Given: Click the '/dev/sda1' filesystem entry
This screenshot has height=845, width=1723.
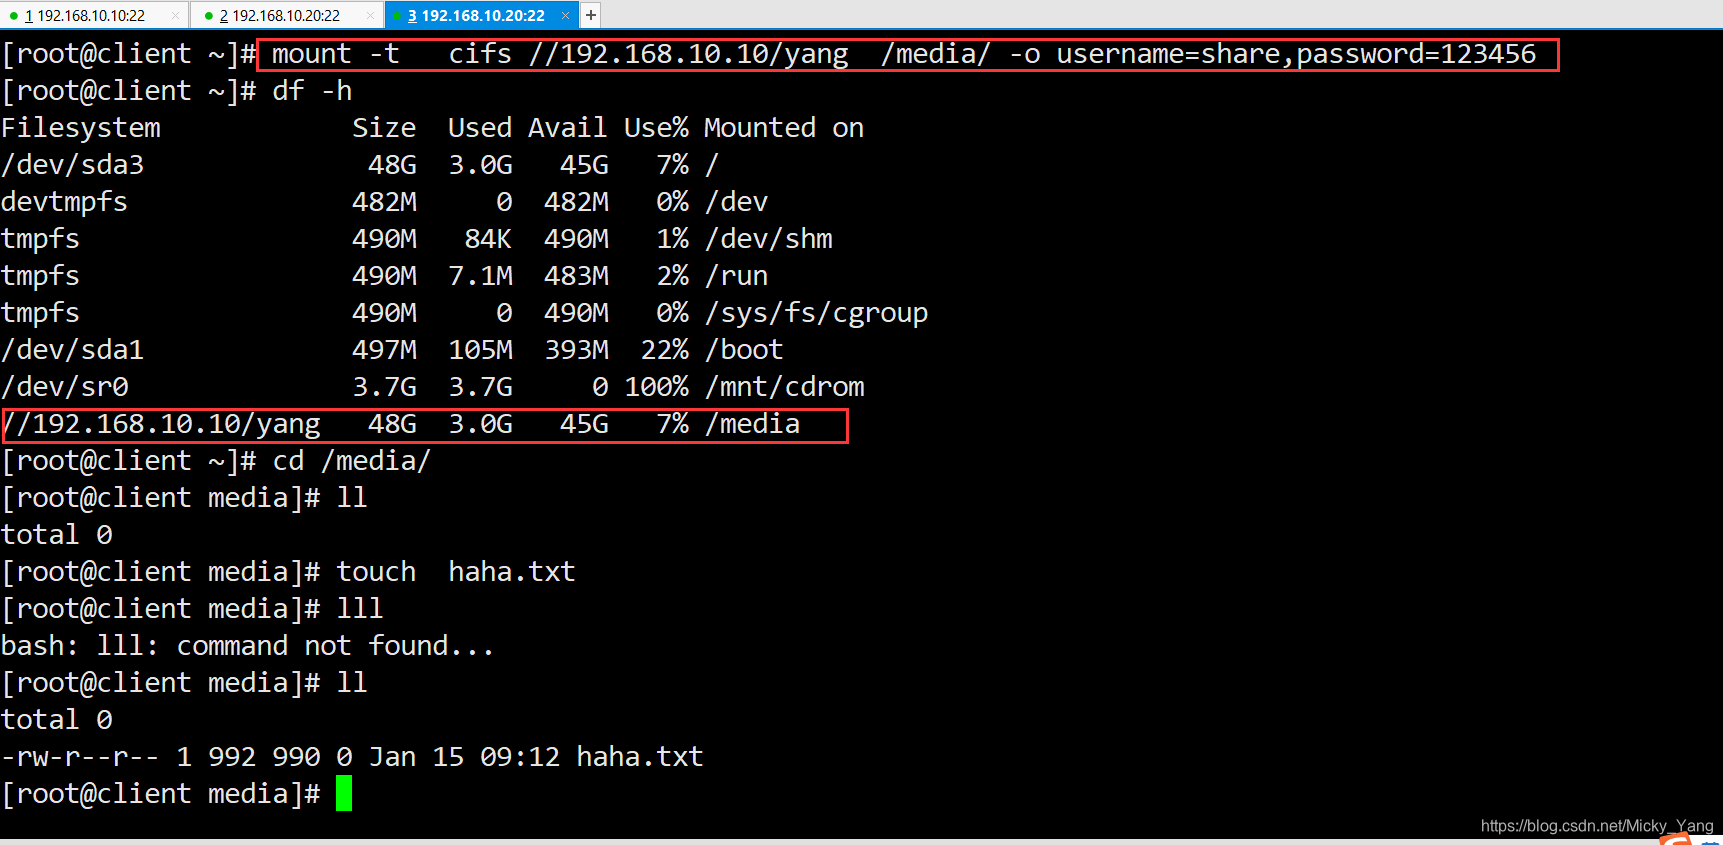Looking at the screenshot, I should coord(72,350).
